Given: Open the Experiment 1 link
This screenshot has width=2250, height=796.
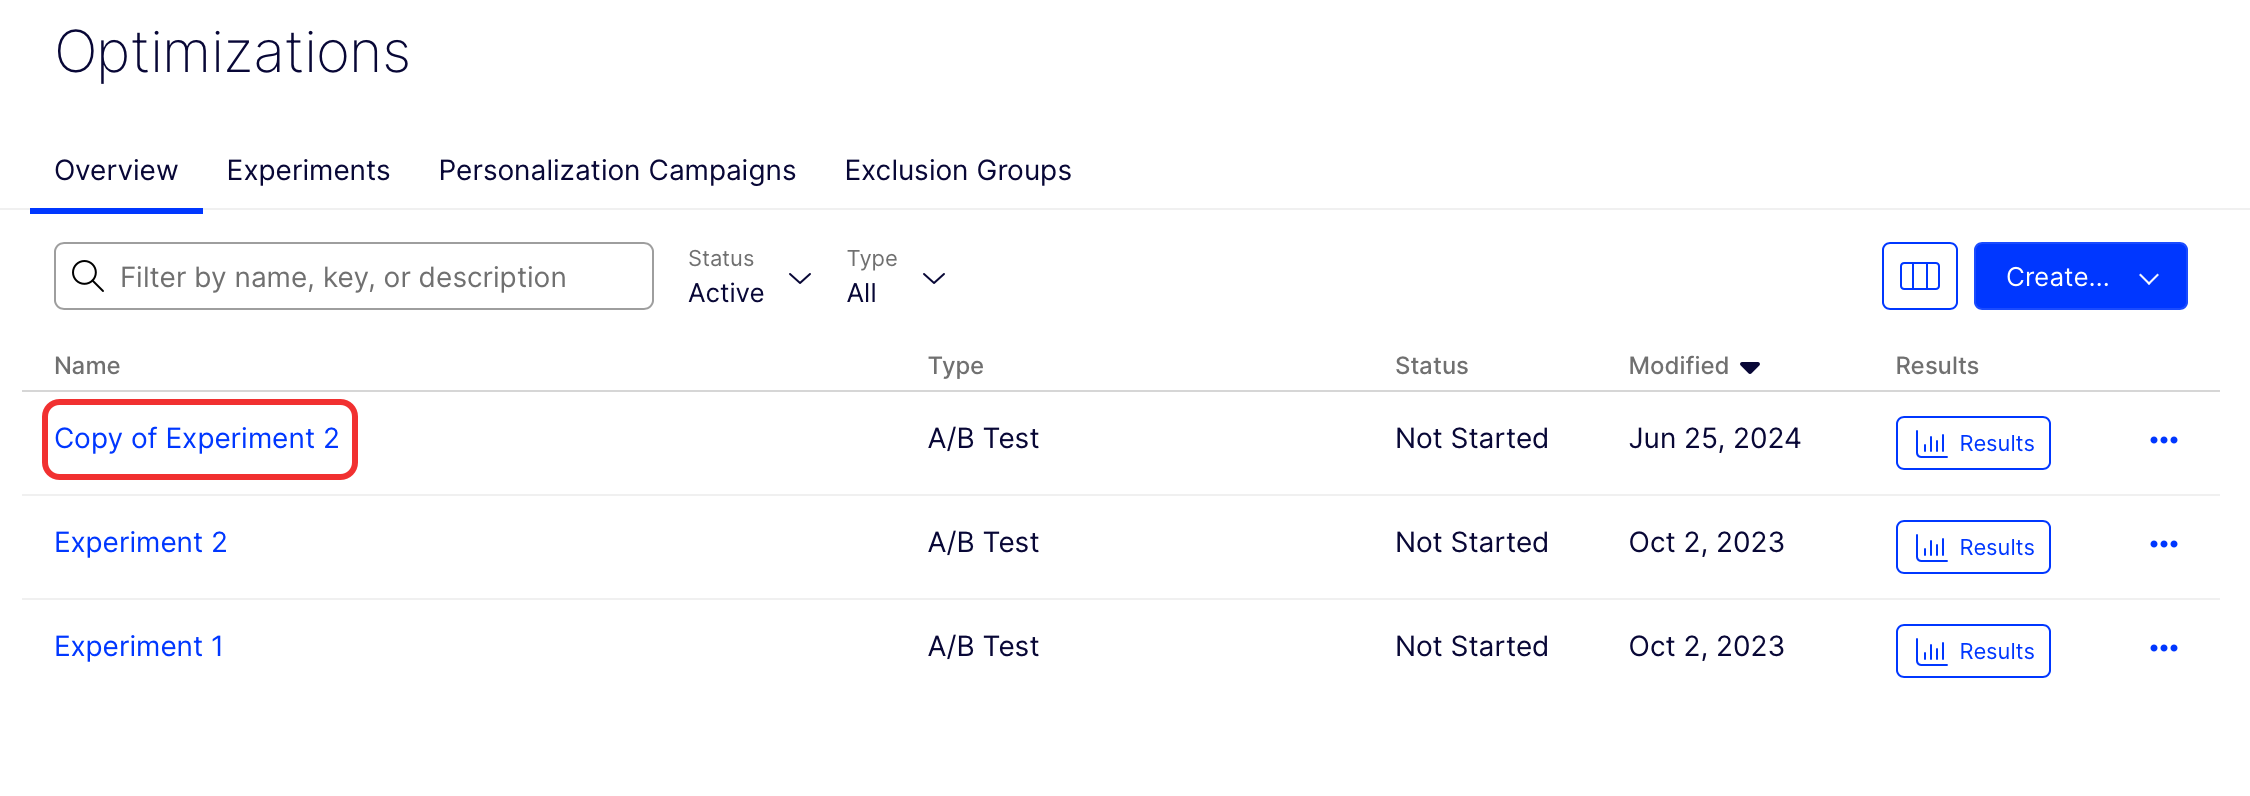Looking at the screenshot, I should click(139, 647).
